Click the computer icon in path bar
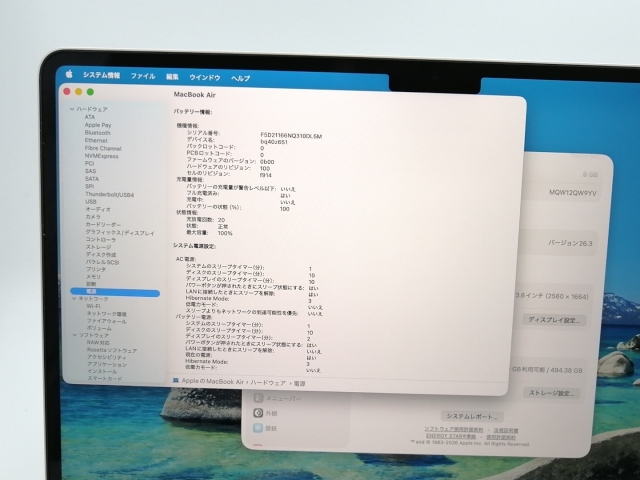The image size is (640, 480). [176, 380]
